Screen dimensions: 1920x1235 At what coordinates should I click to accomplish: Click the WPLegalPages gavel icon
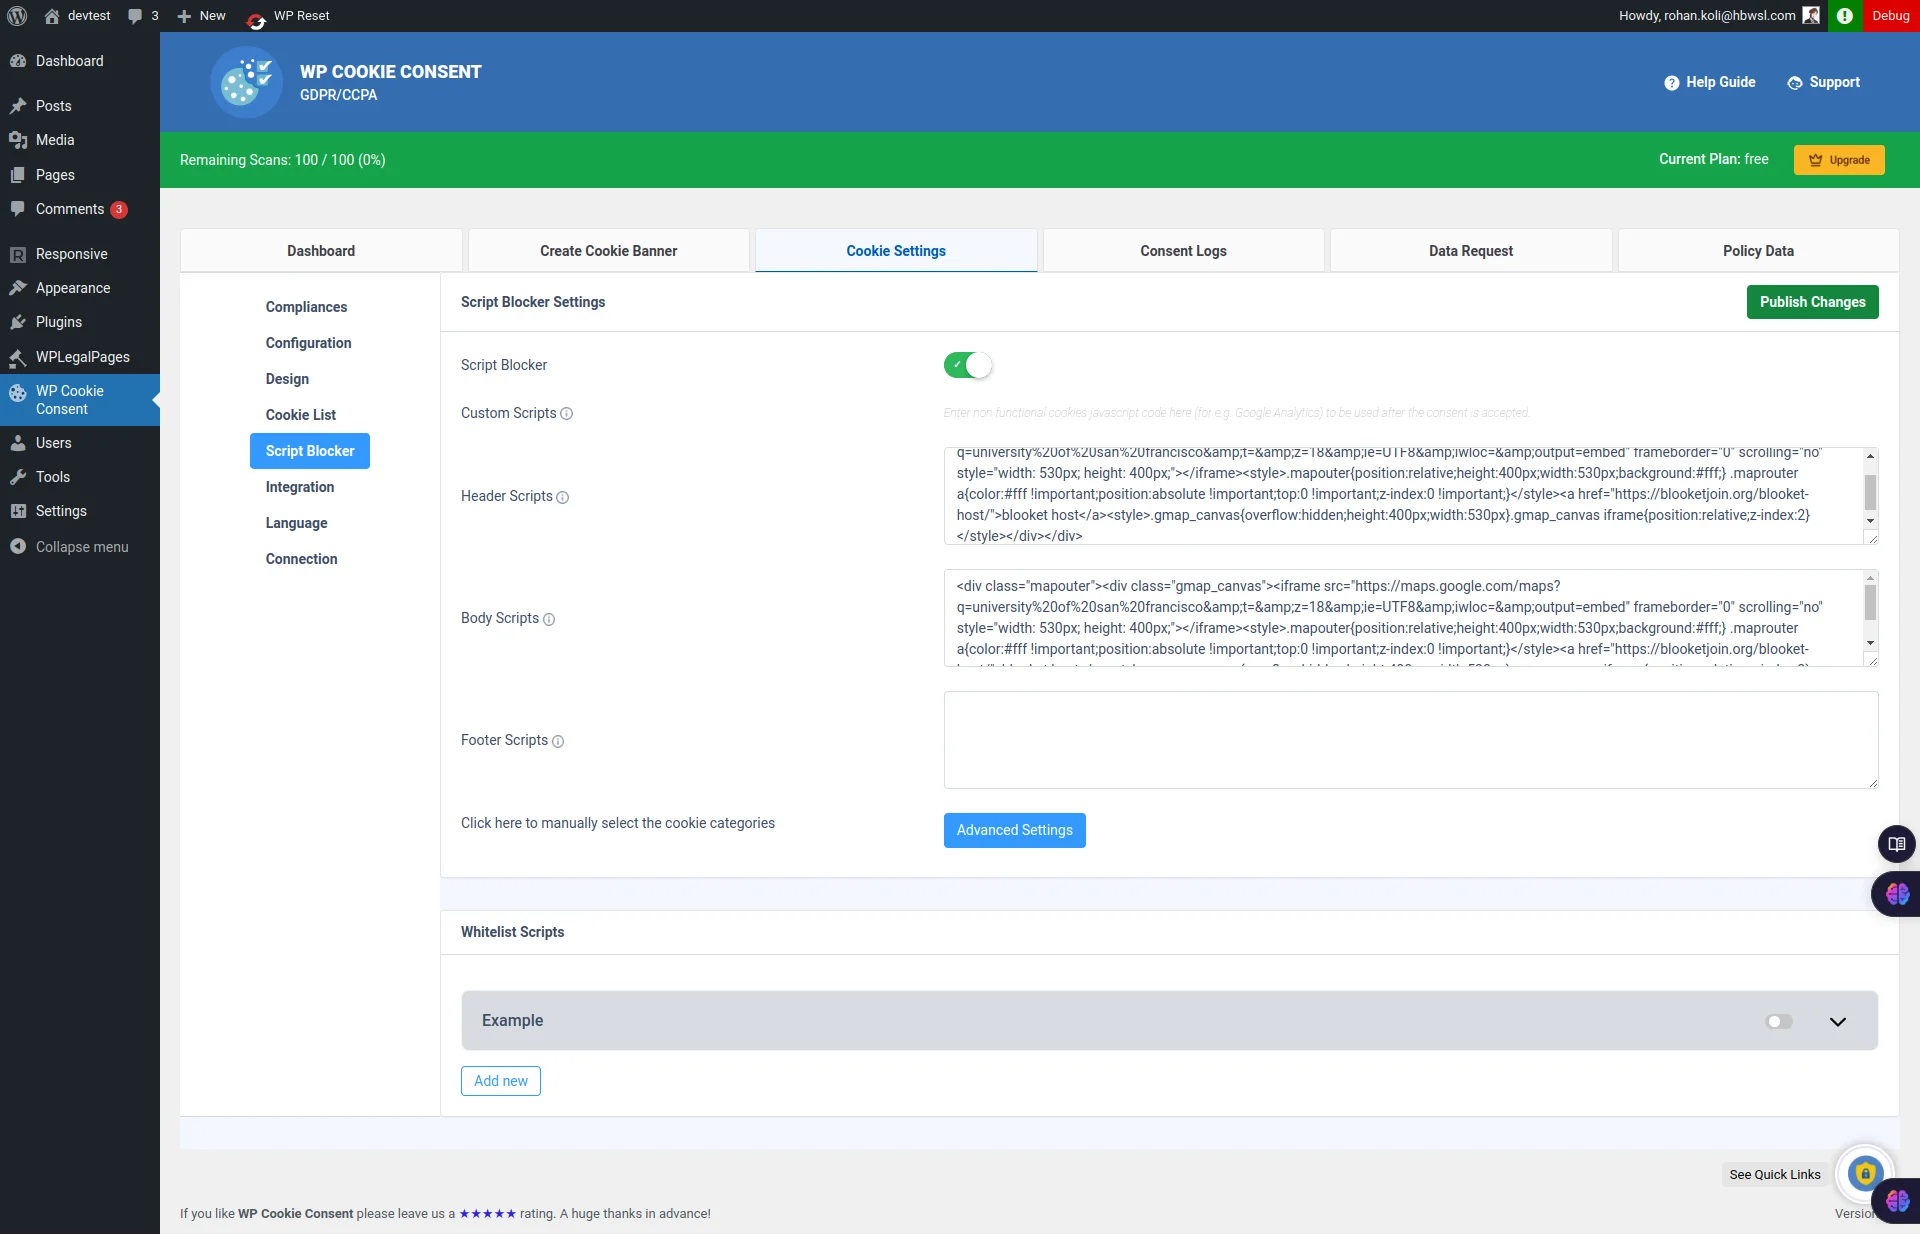point(18,357)
